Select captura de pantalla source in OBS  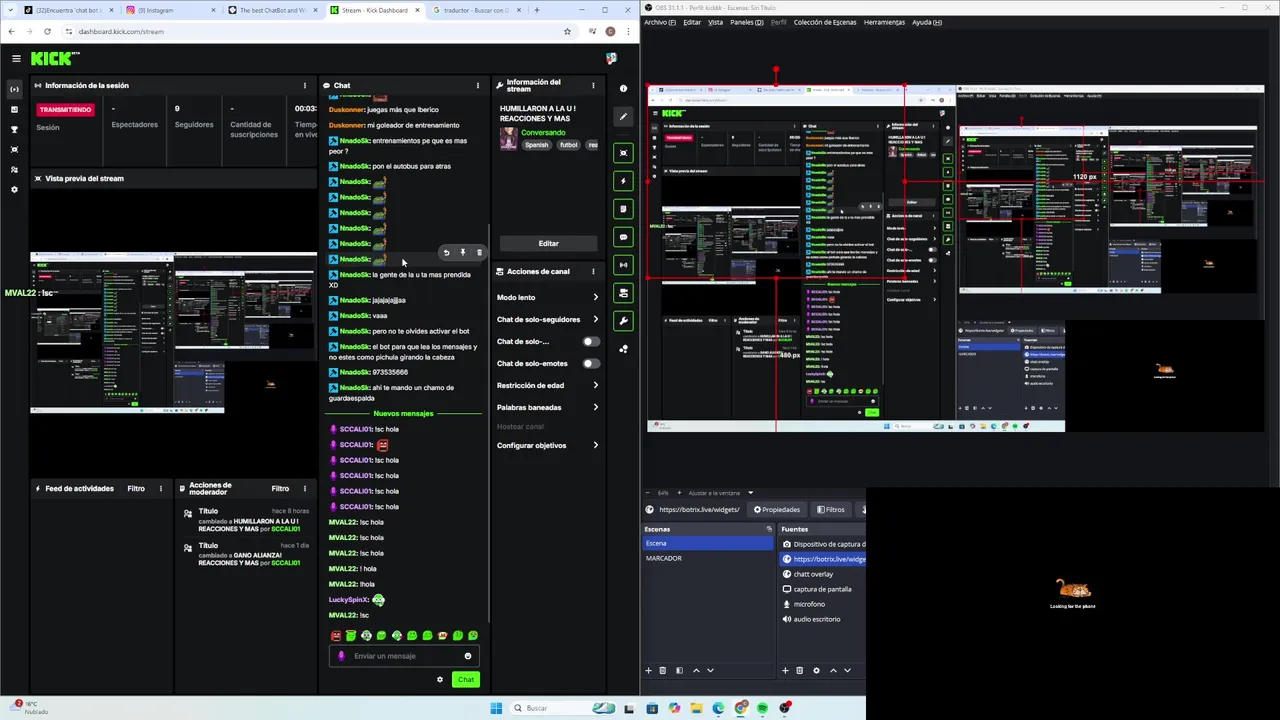[x=822, y=589]
